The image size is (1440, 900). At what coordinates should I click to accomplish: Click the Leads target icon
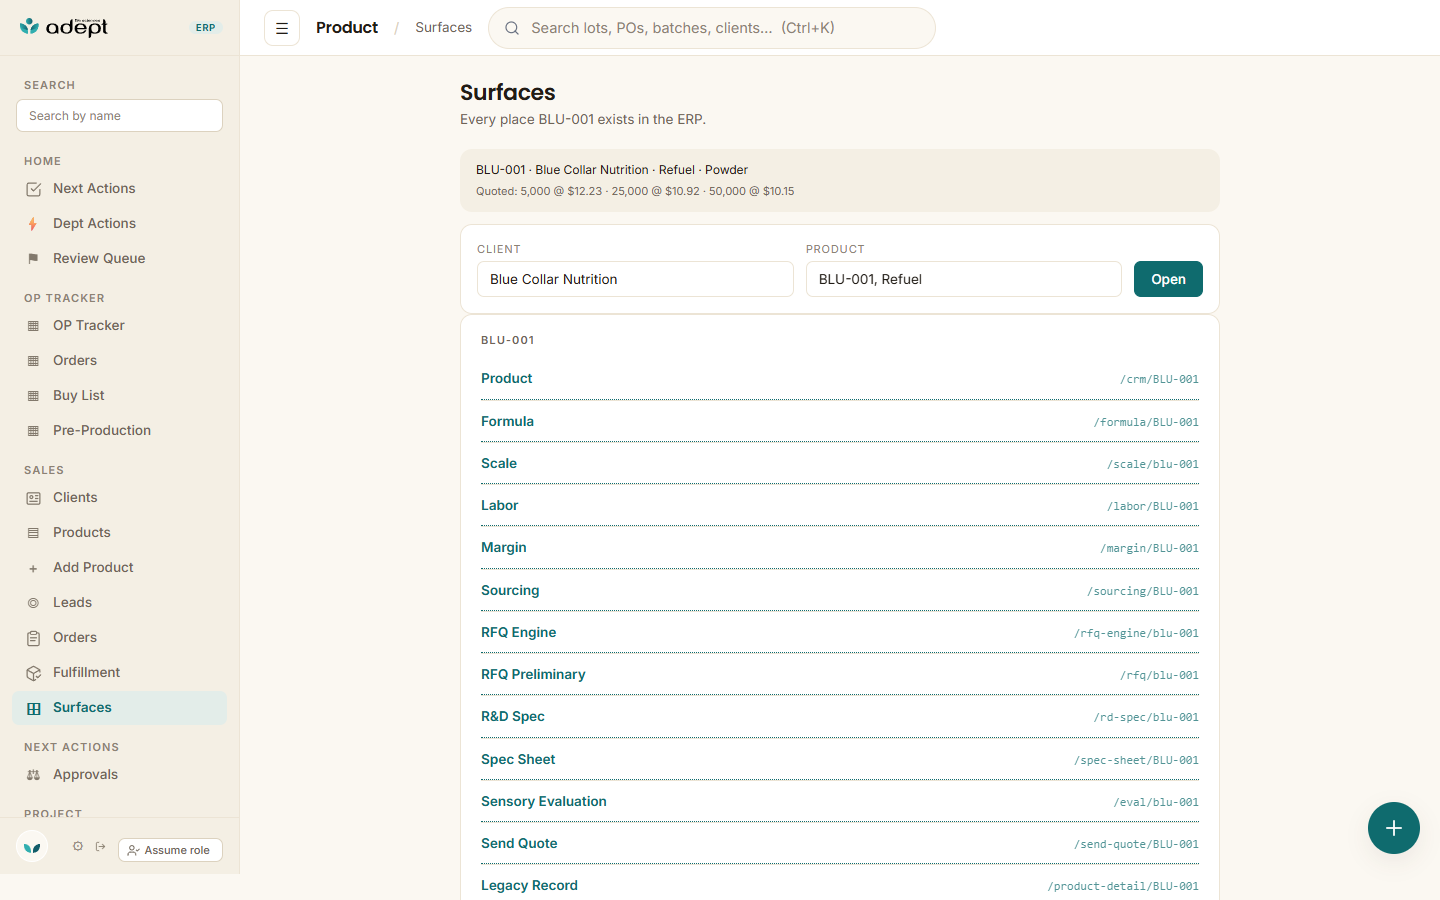point(33,603)
